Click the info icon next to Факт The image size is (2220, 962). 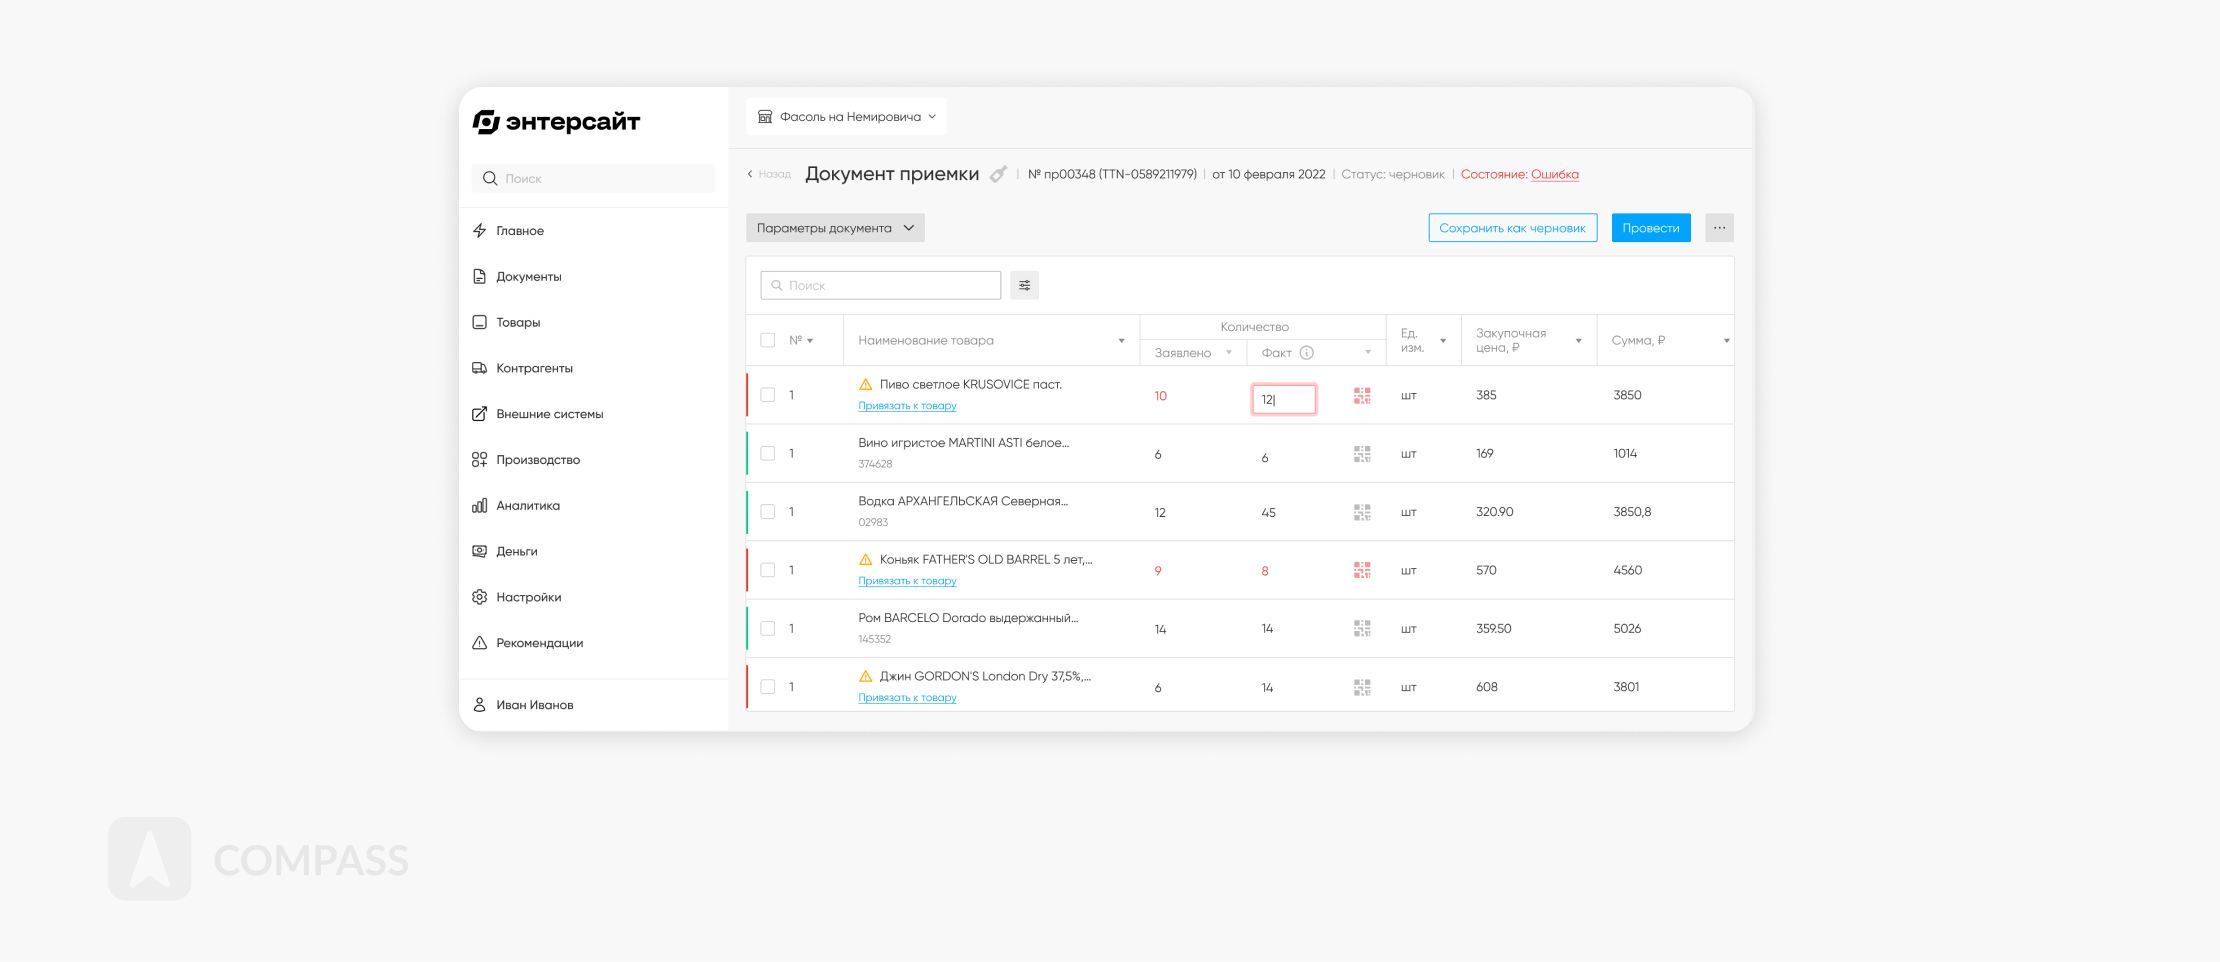(x=1306, y=353)
